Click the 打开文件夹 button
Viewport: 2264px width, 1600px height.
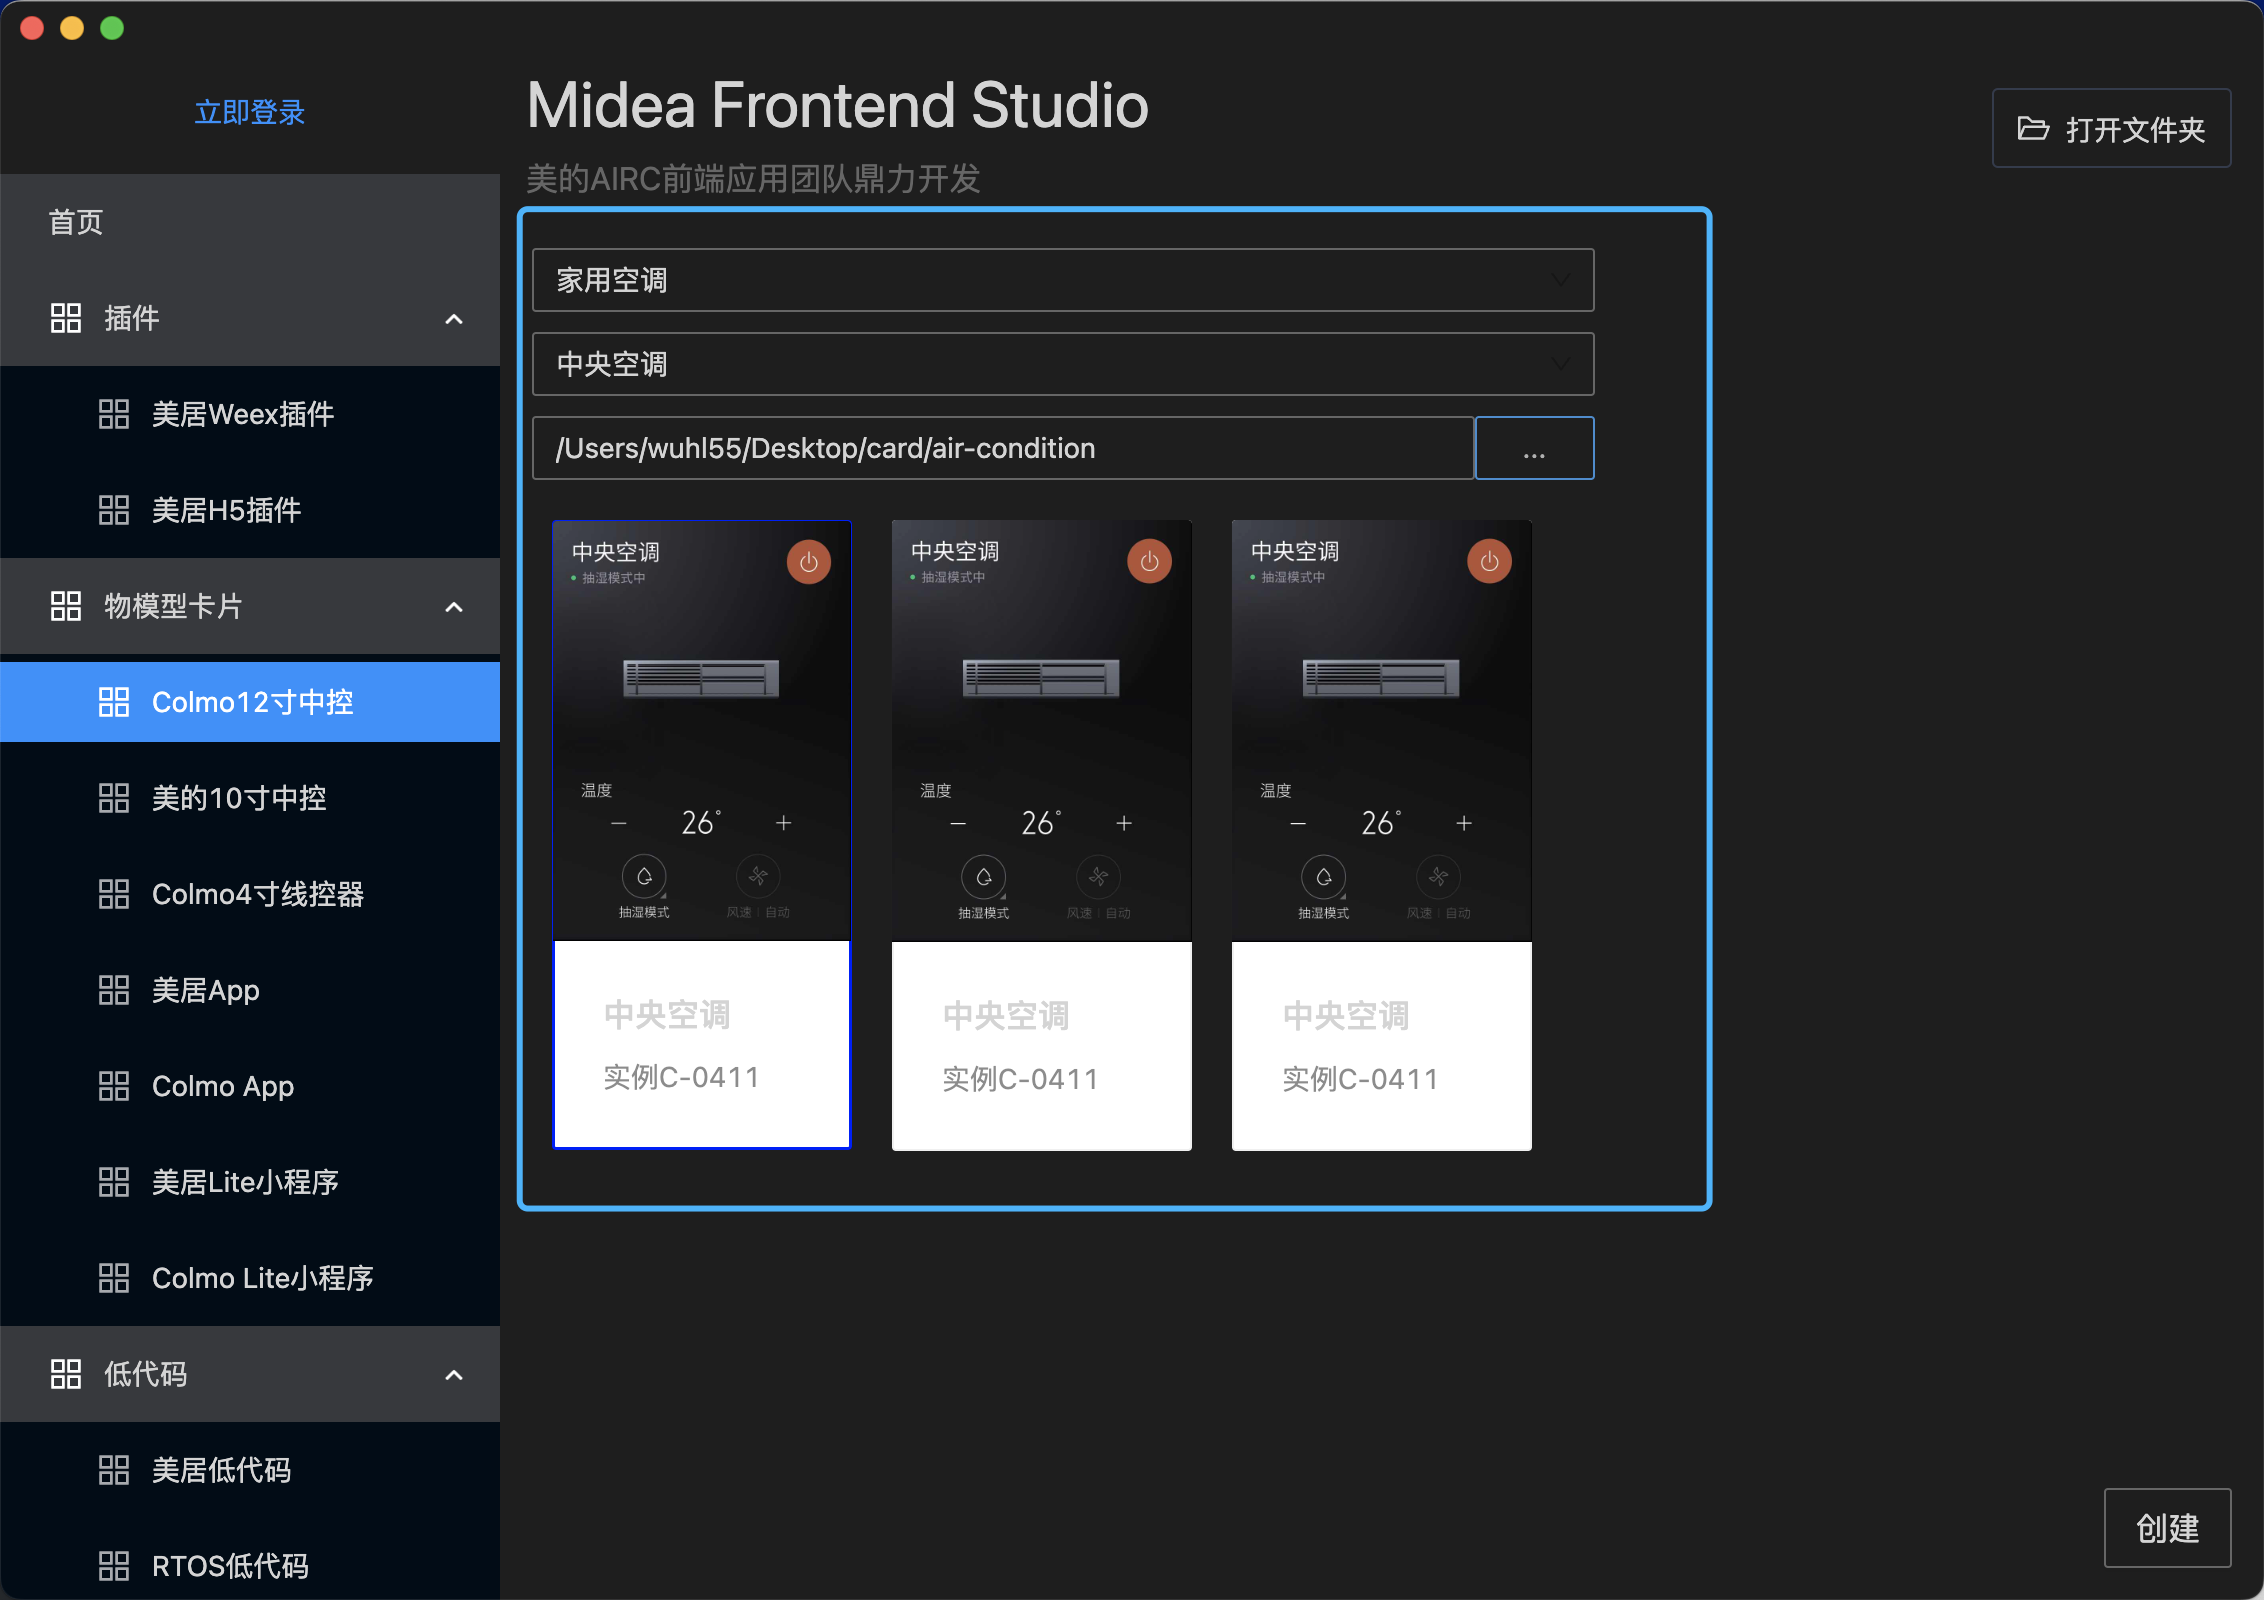click(2111, 128)
